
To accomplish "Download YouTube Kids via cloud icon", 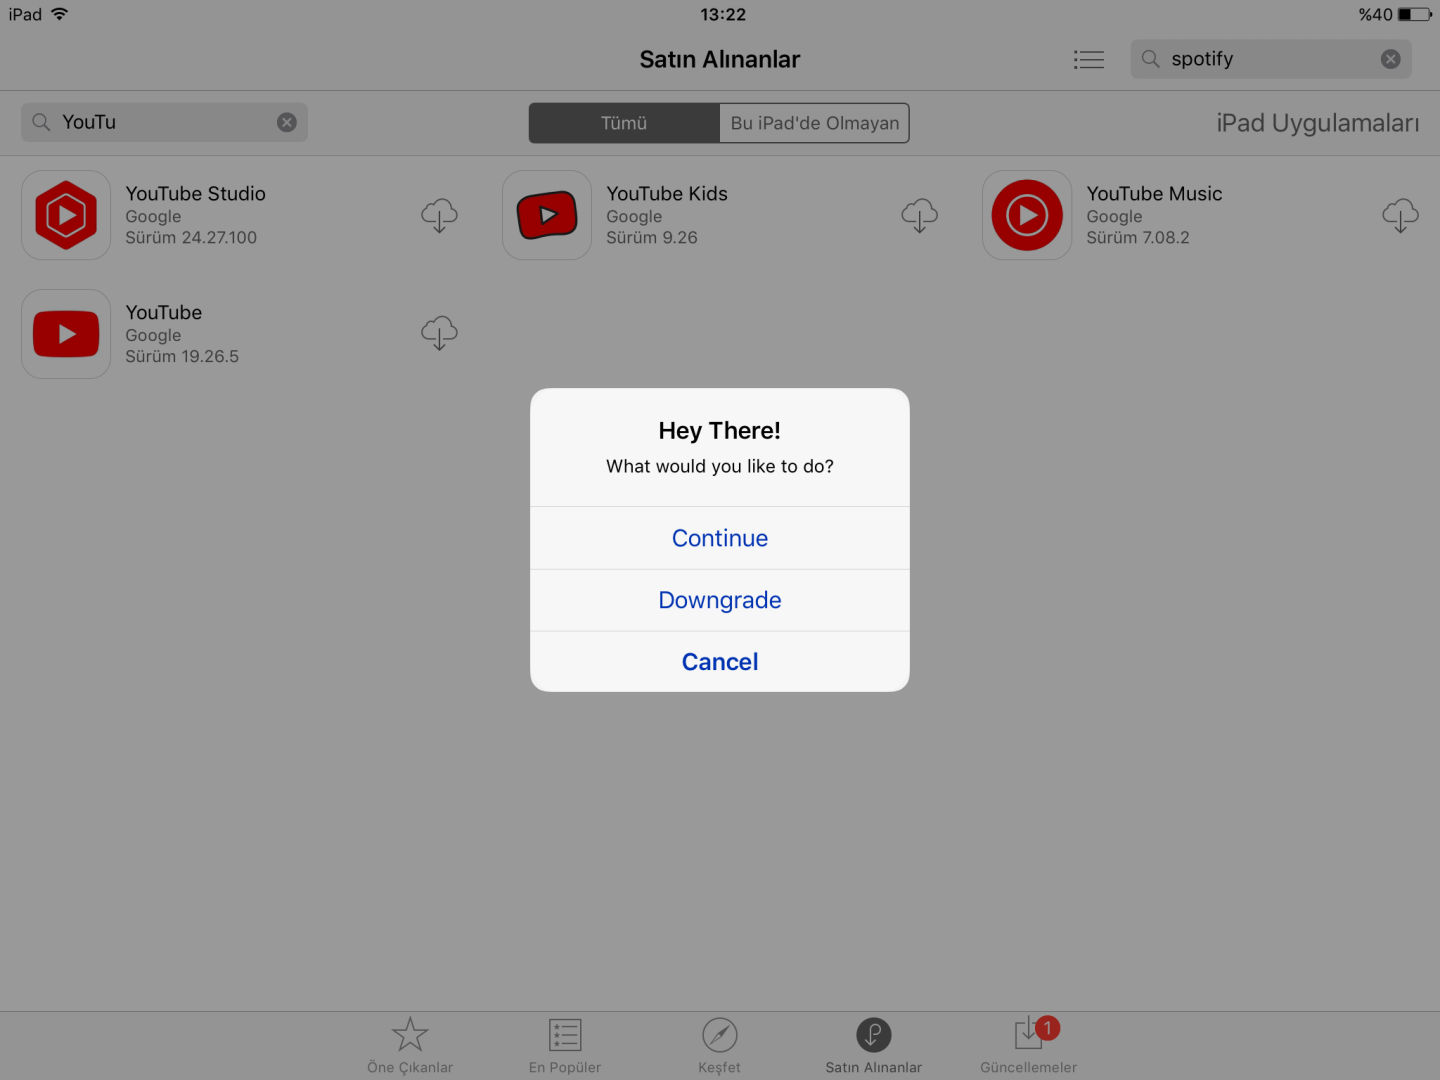I will pos(920,215).
